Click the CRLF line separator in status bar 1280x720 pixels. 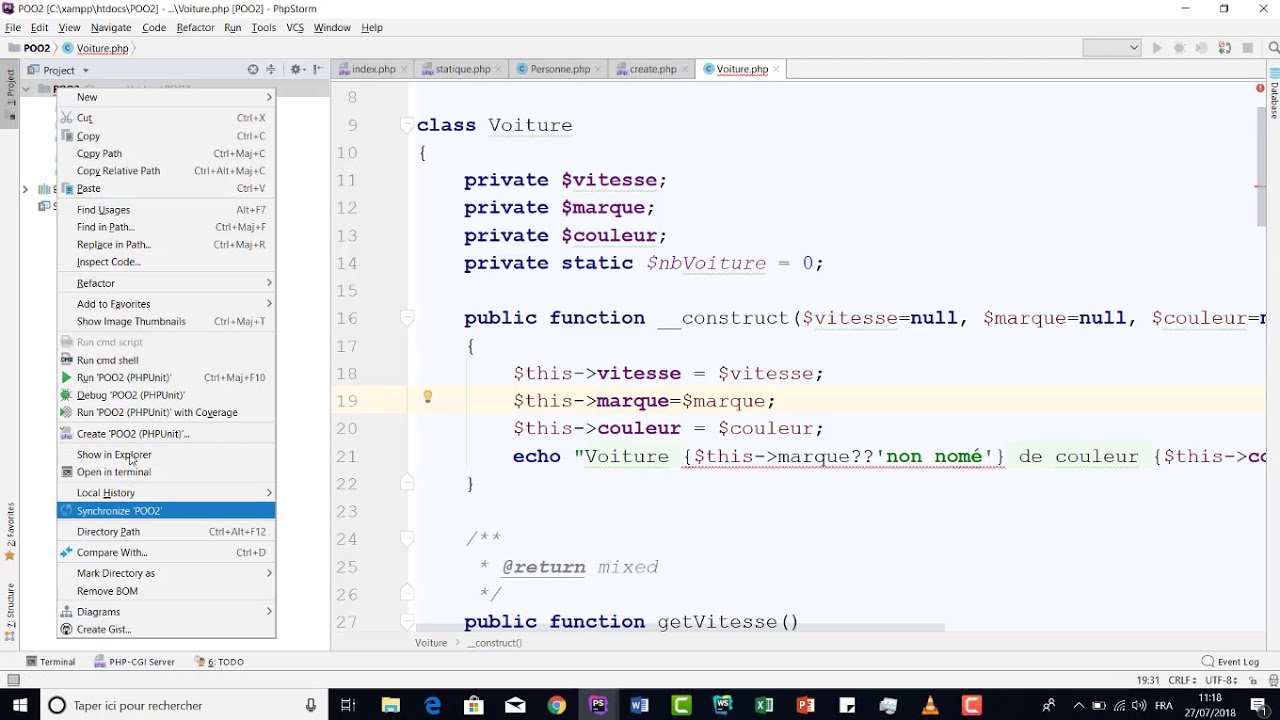1182,680
